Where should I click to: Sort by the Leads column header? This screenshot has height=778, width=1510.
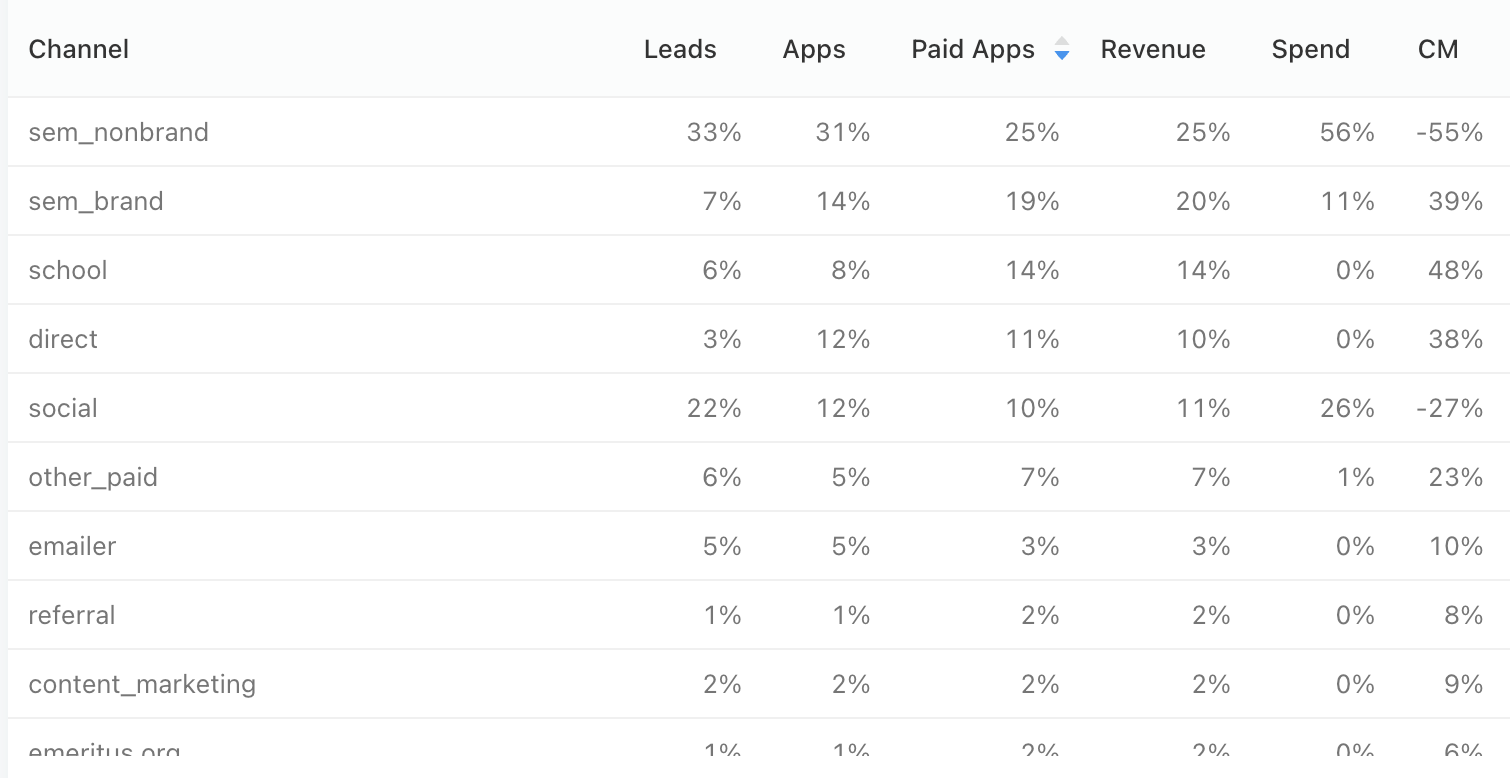click(x=680, y=49)
